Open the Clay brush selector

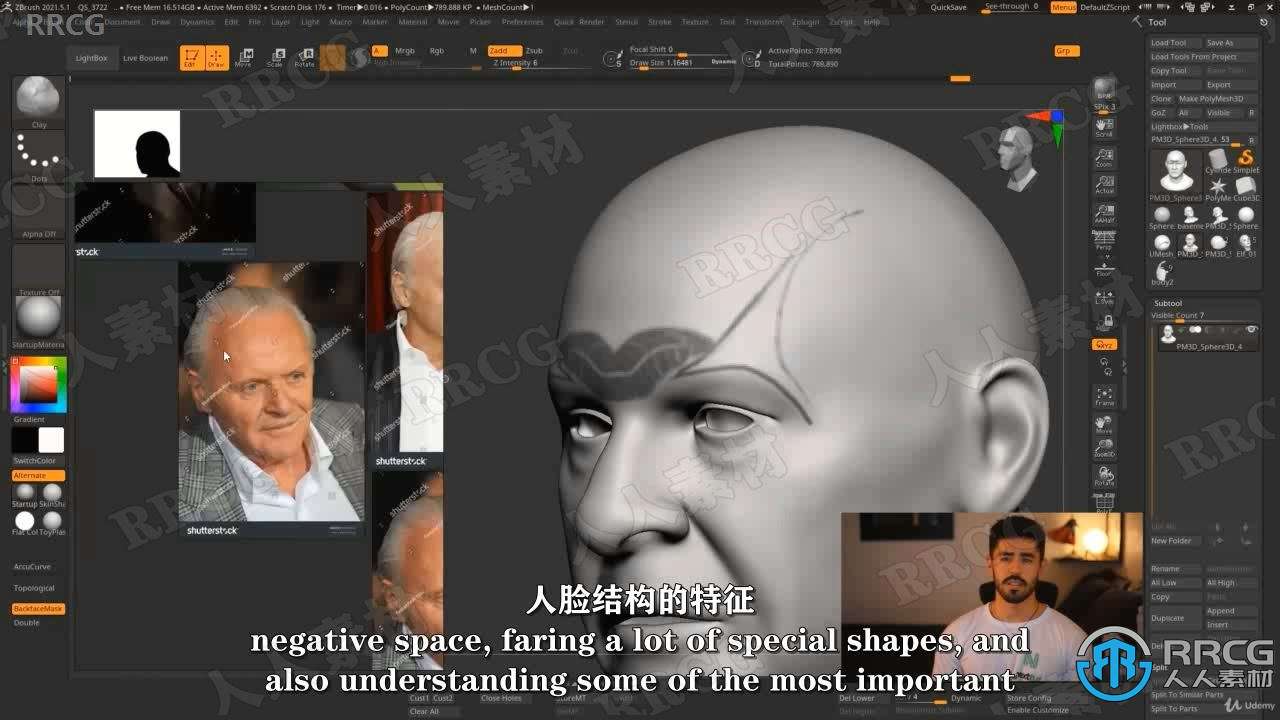pos(39,102)
